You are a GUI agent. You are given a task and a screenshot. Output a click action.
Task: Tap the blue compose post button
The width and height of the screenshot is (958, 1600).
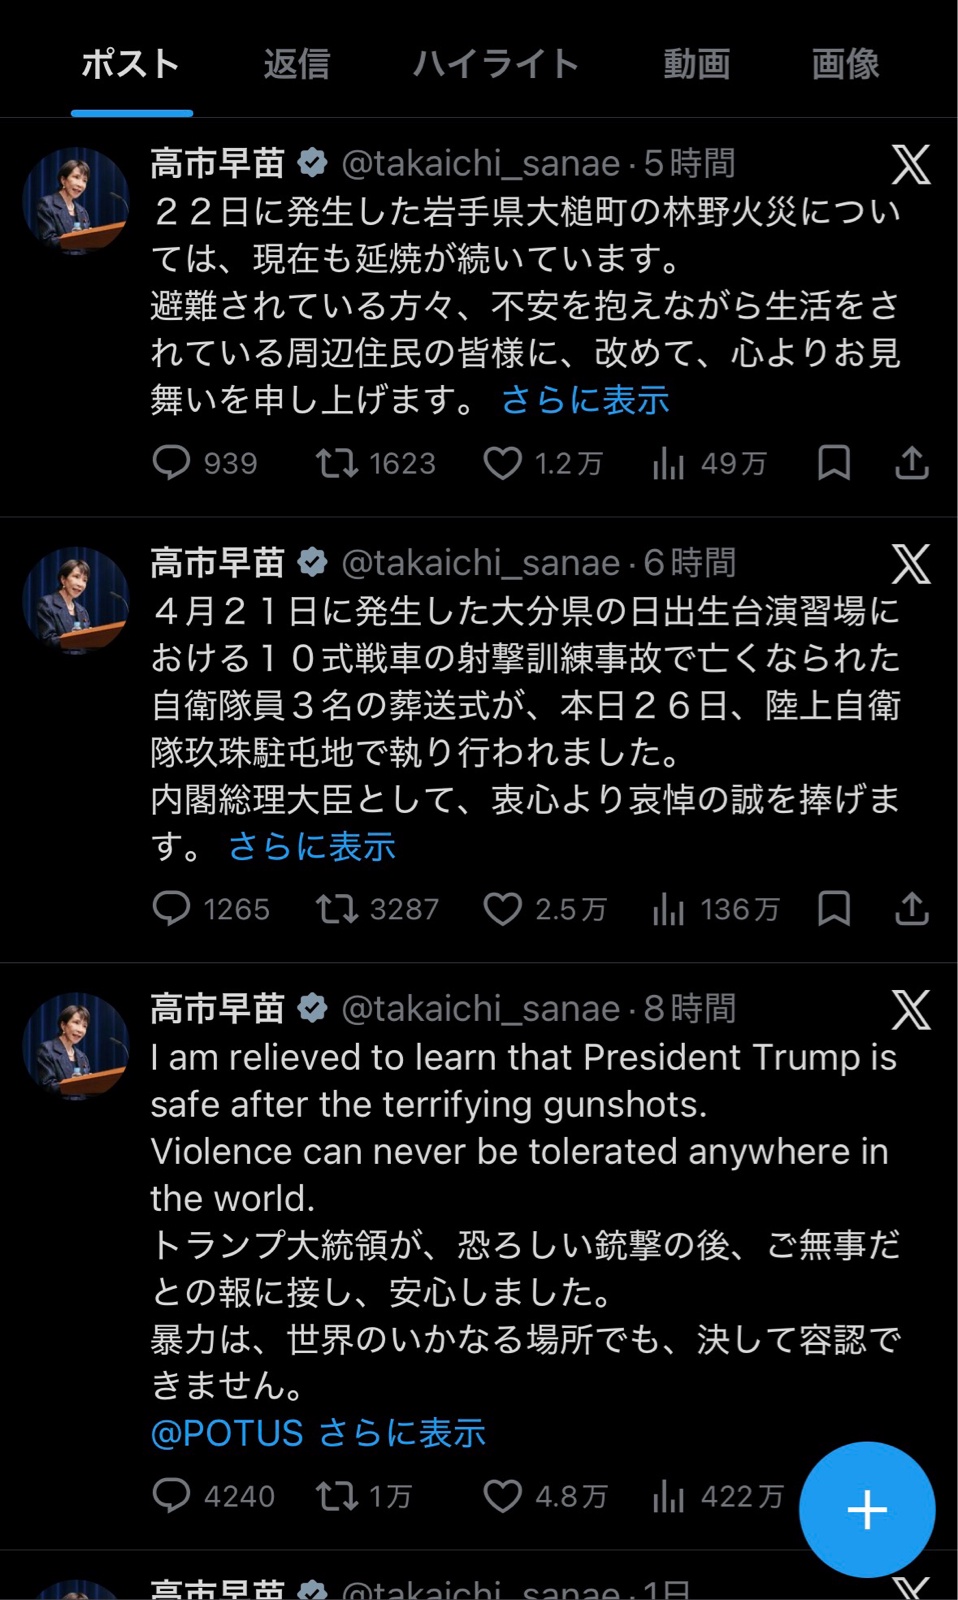(867, 1509)
